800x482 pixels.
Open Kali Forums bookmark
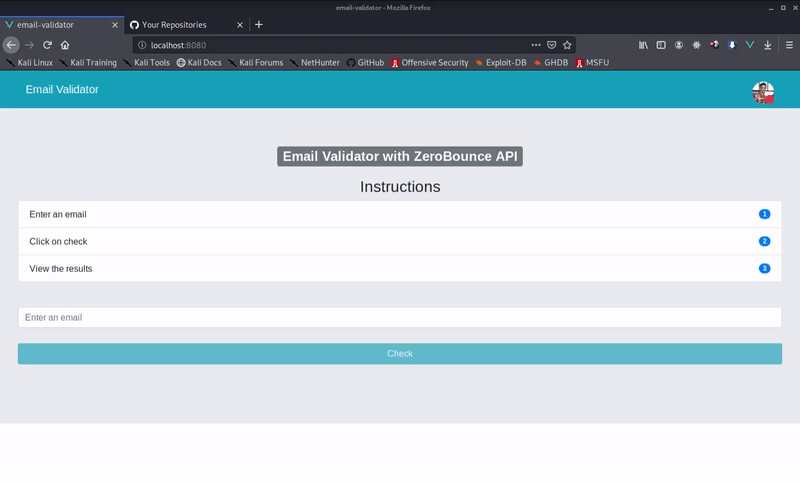pyautogui.click(x=255, y=63)
